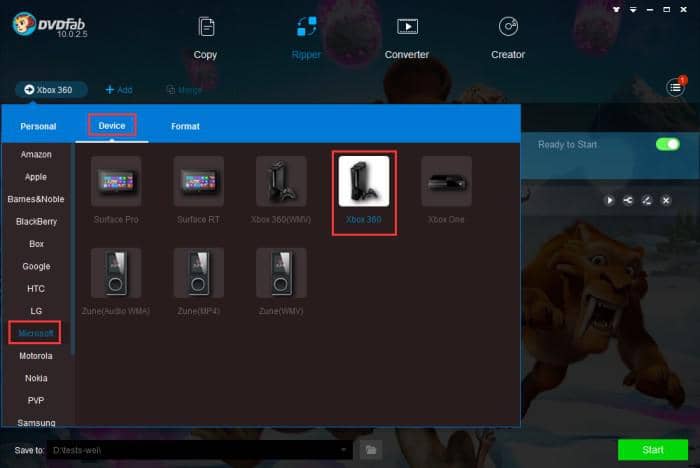This screenshot has width=700, height=468.
Task: Open the skin shirt icon in title bar
Action: coord(617,9)
